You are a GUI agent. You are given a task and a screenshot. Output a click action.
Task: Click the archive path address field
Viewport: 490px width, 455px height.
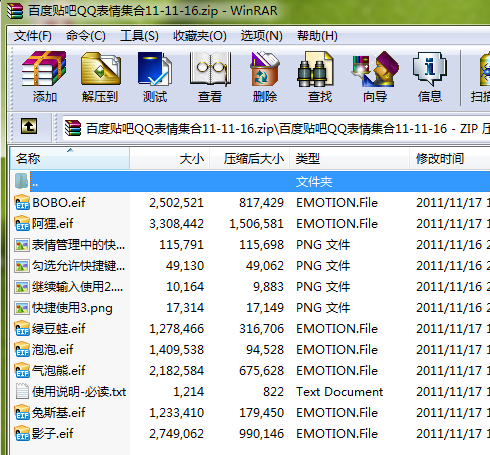[x=277, y=128]
